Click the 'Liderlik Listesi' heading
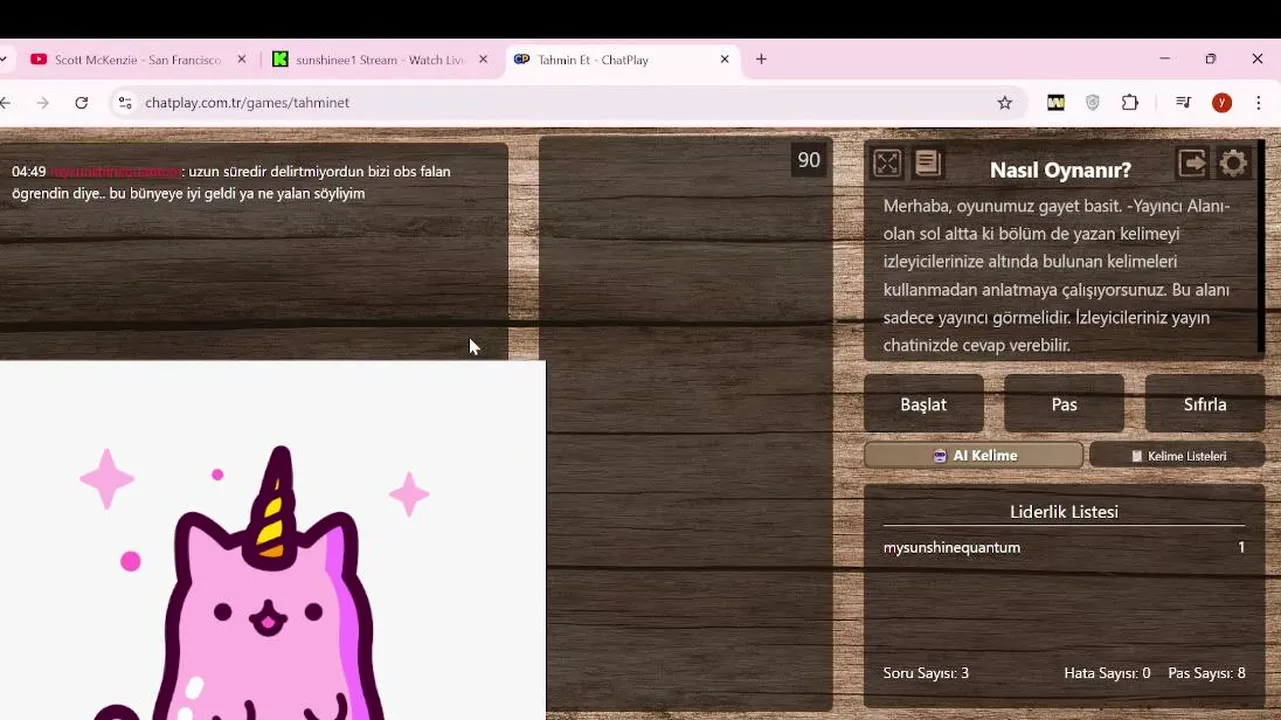Screen dimensions: 1281x720 click(x=1064, y=511)
